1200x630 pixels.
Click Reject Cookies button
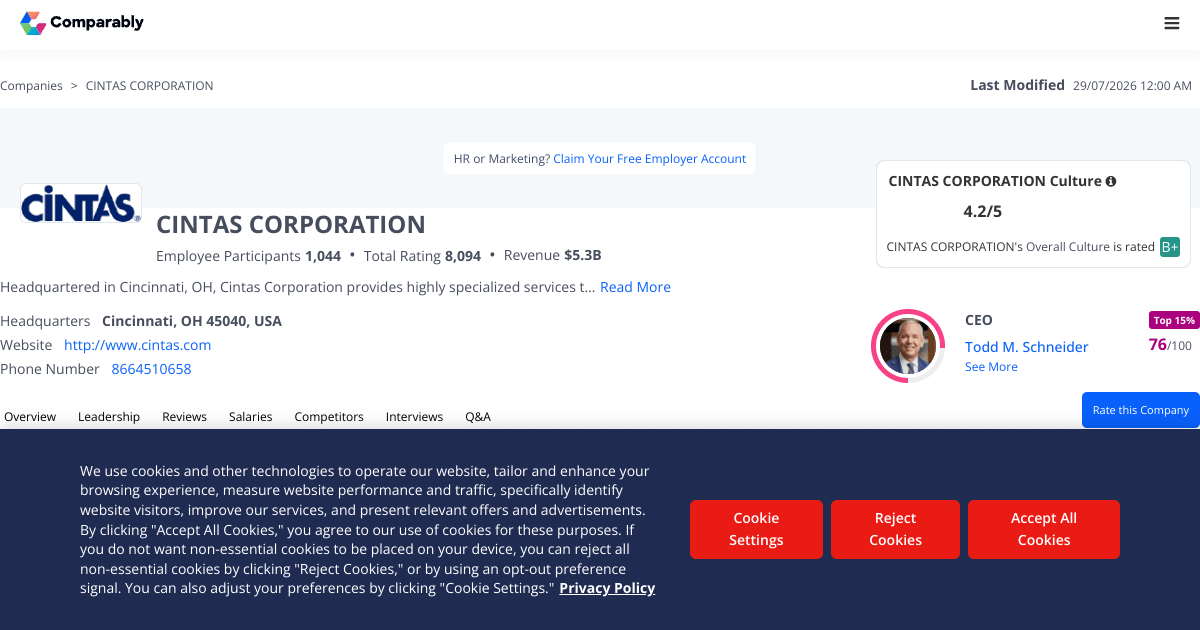coord(895,529)
